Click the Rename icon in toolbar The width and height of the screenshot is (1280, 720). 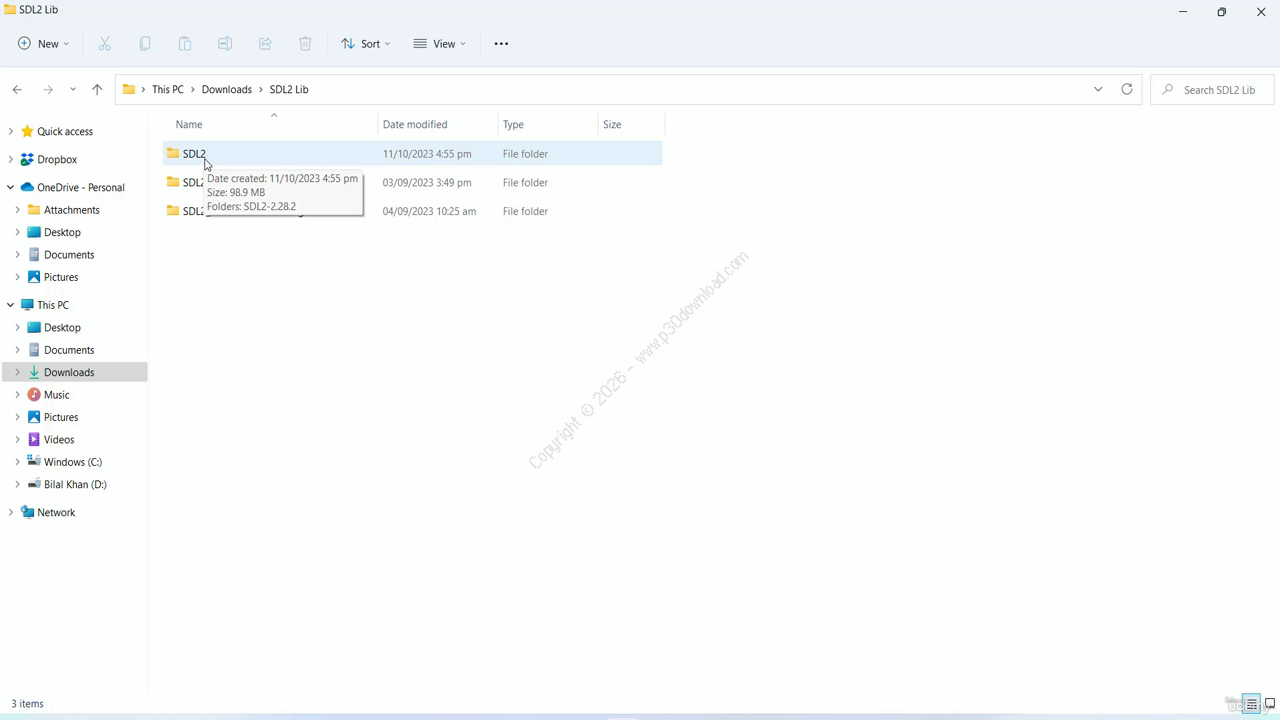tap(225, 44)
